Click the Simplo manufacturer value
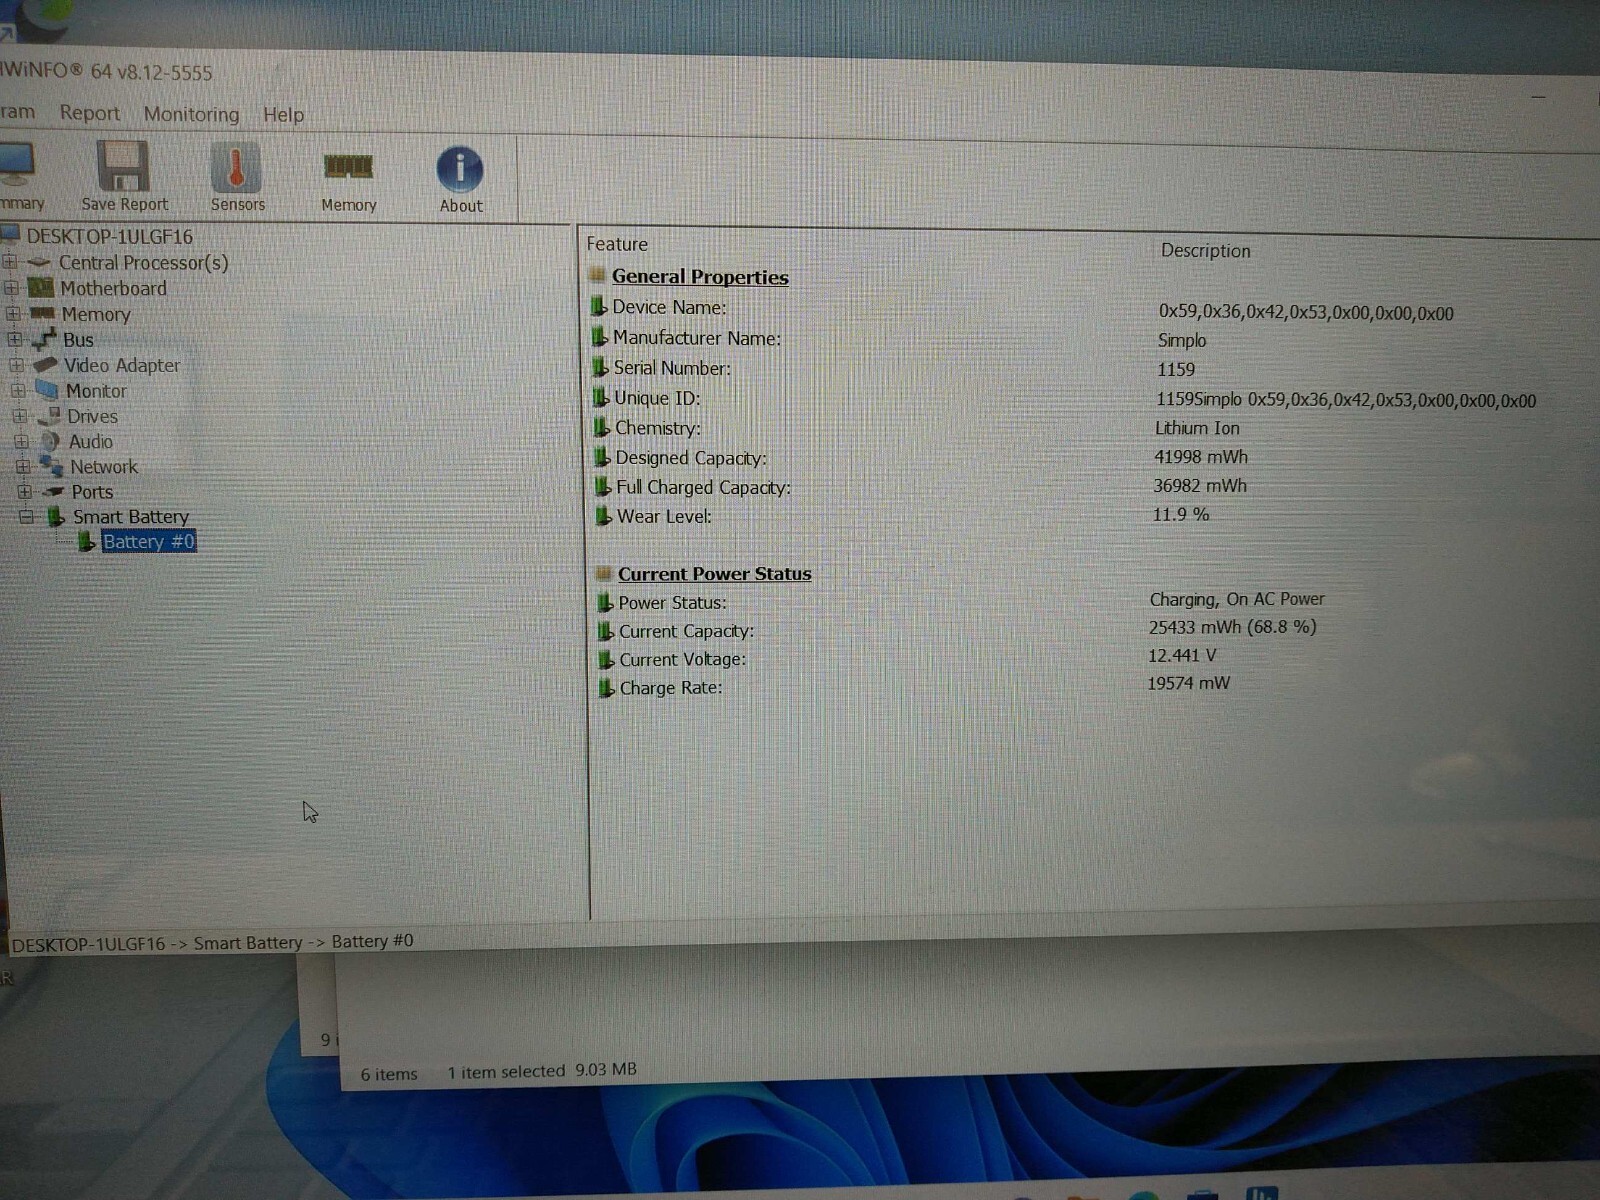Viewport: 1600px width, 1200px height. (x=1181, y=340)
